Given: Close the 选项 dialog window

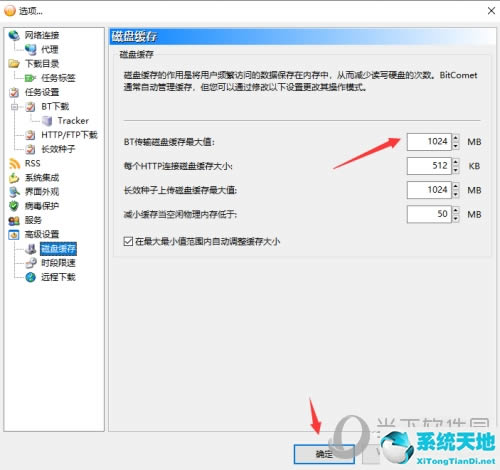Looking at the screenshot, I should click(x=491, y=11).
